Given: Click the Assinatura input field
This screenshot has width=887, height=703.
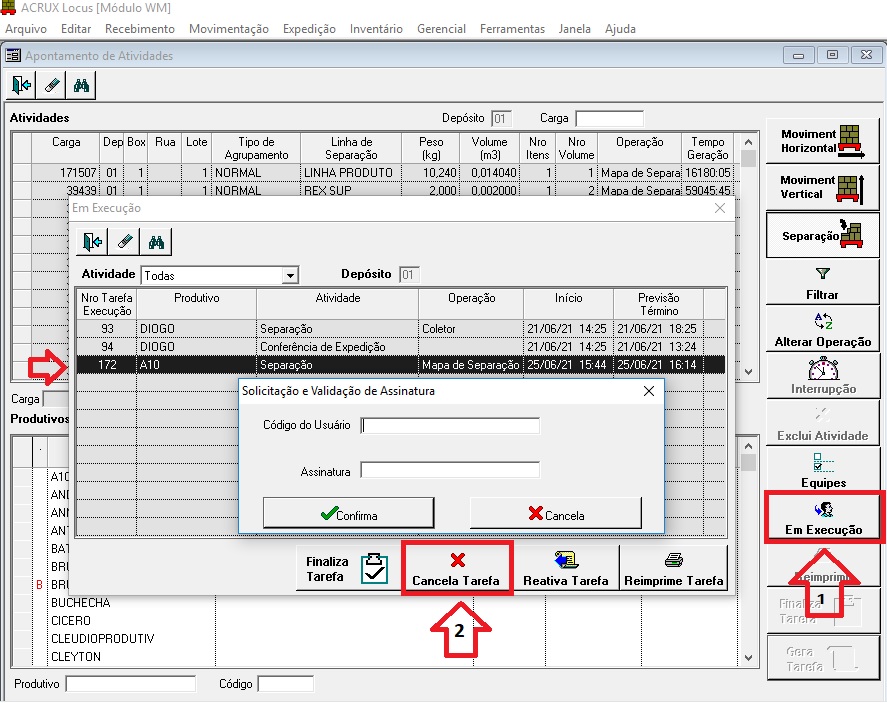Looking at the screenshot, I should tap(450, 470).
